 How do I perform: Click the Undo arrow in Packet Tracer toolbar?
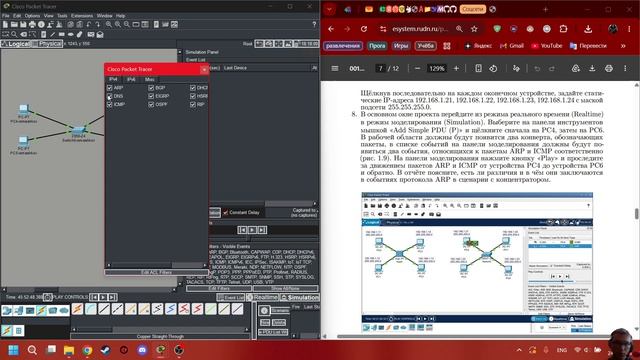pyautogui.click(x=89, y=24)
